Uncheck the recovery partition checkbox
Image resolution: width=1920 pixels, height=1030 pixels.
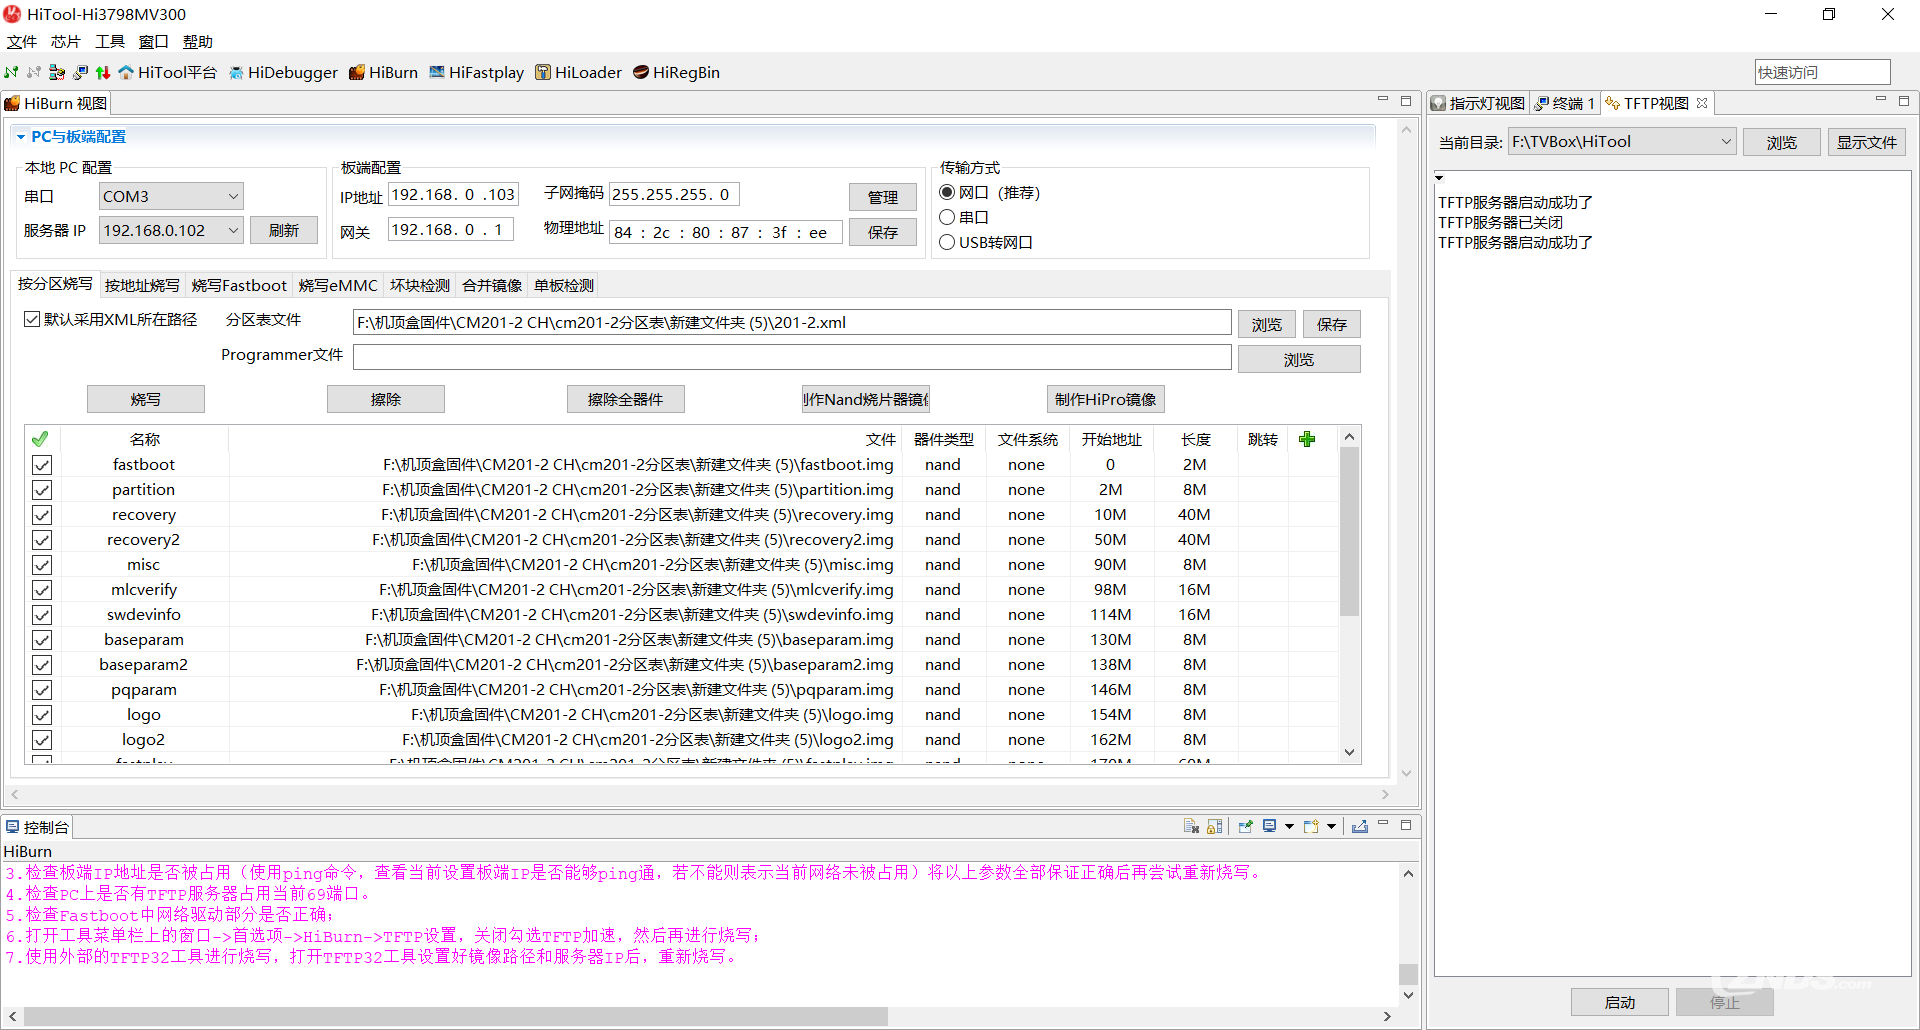(x=42, y=515)
